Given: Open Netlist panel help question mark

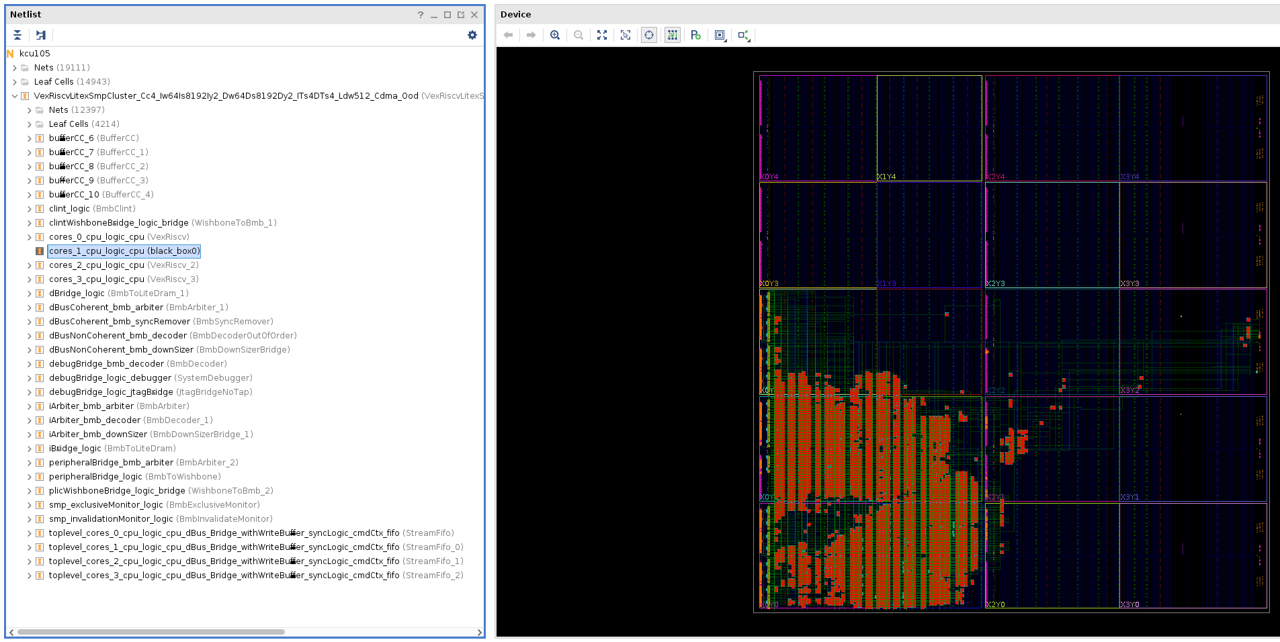Looking at the screenshot, I should (x=420, y=15).
